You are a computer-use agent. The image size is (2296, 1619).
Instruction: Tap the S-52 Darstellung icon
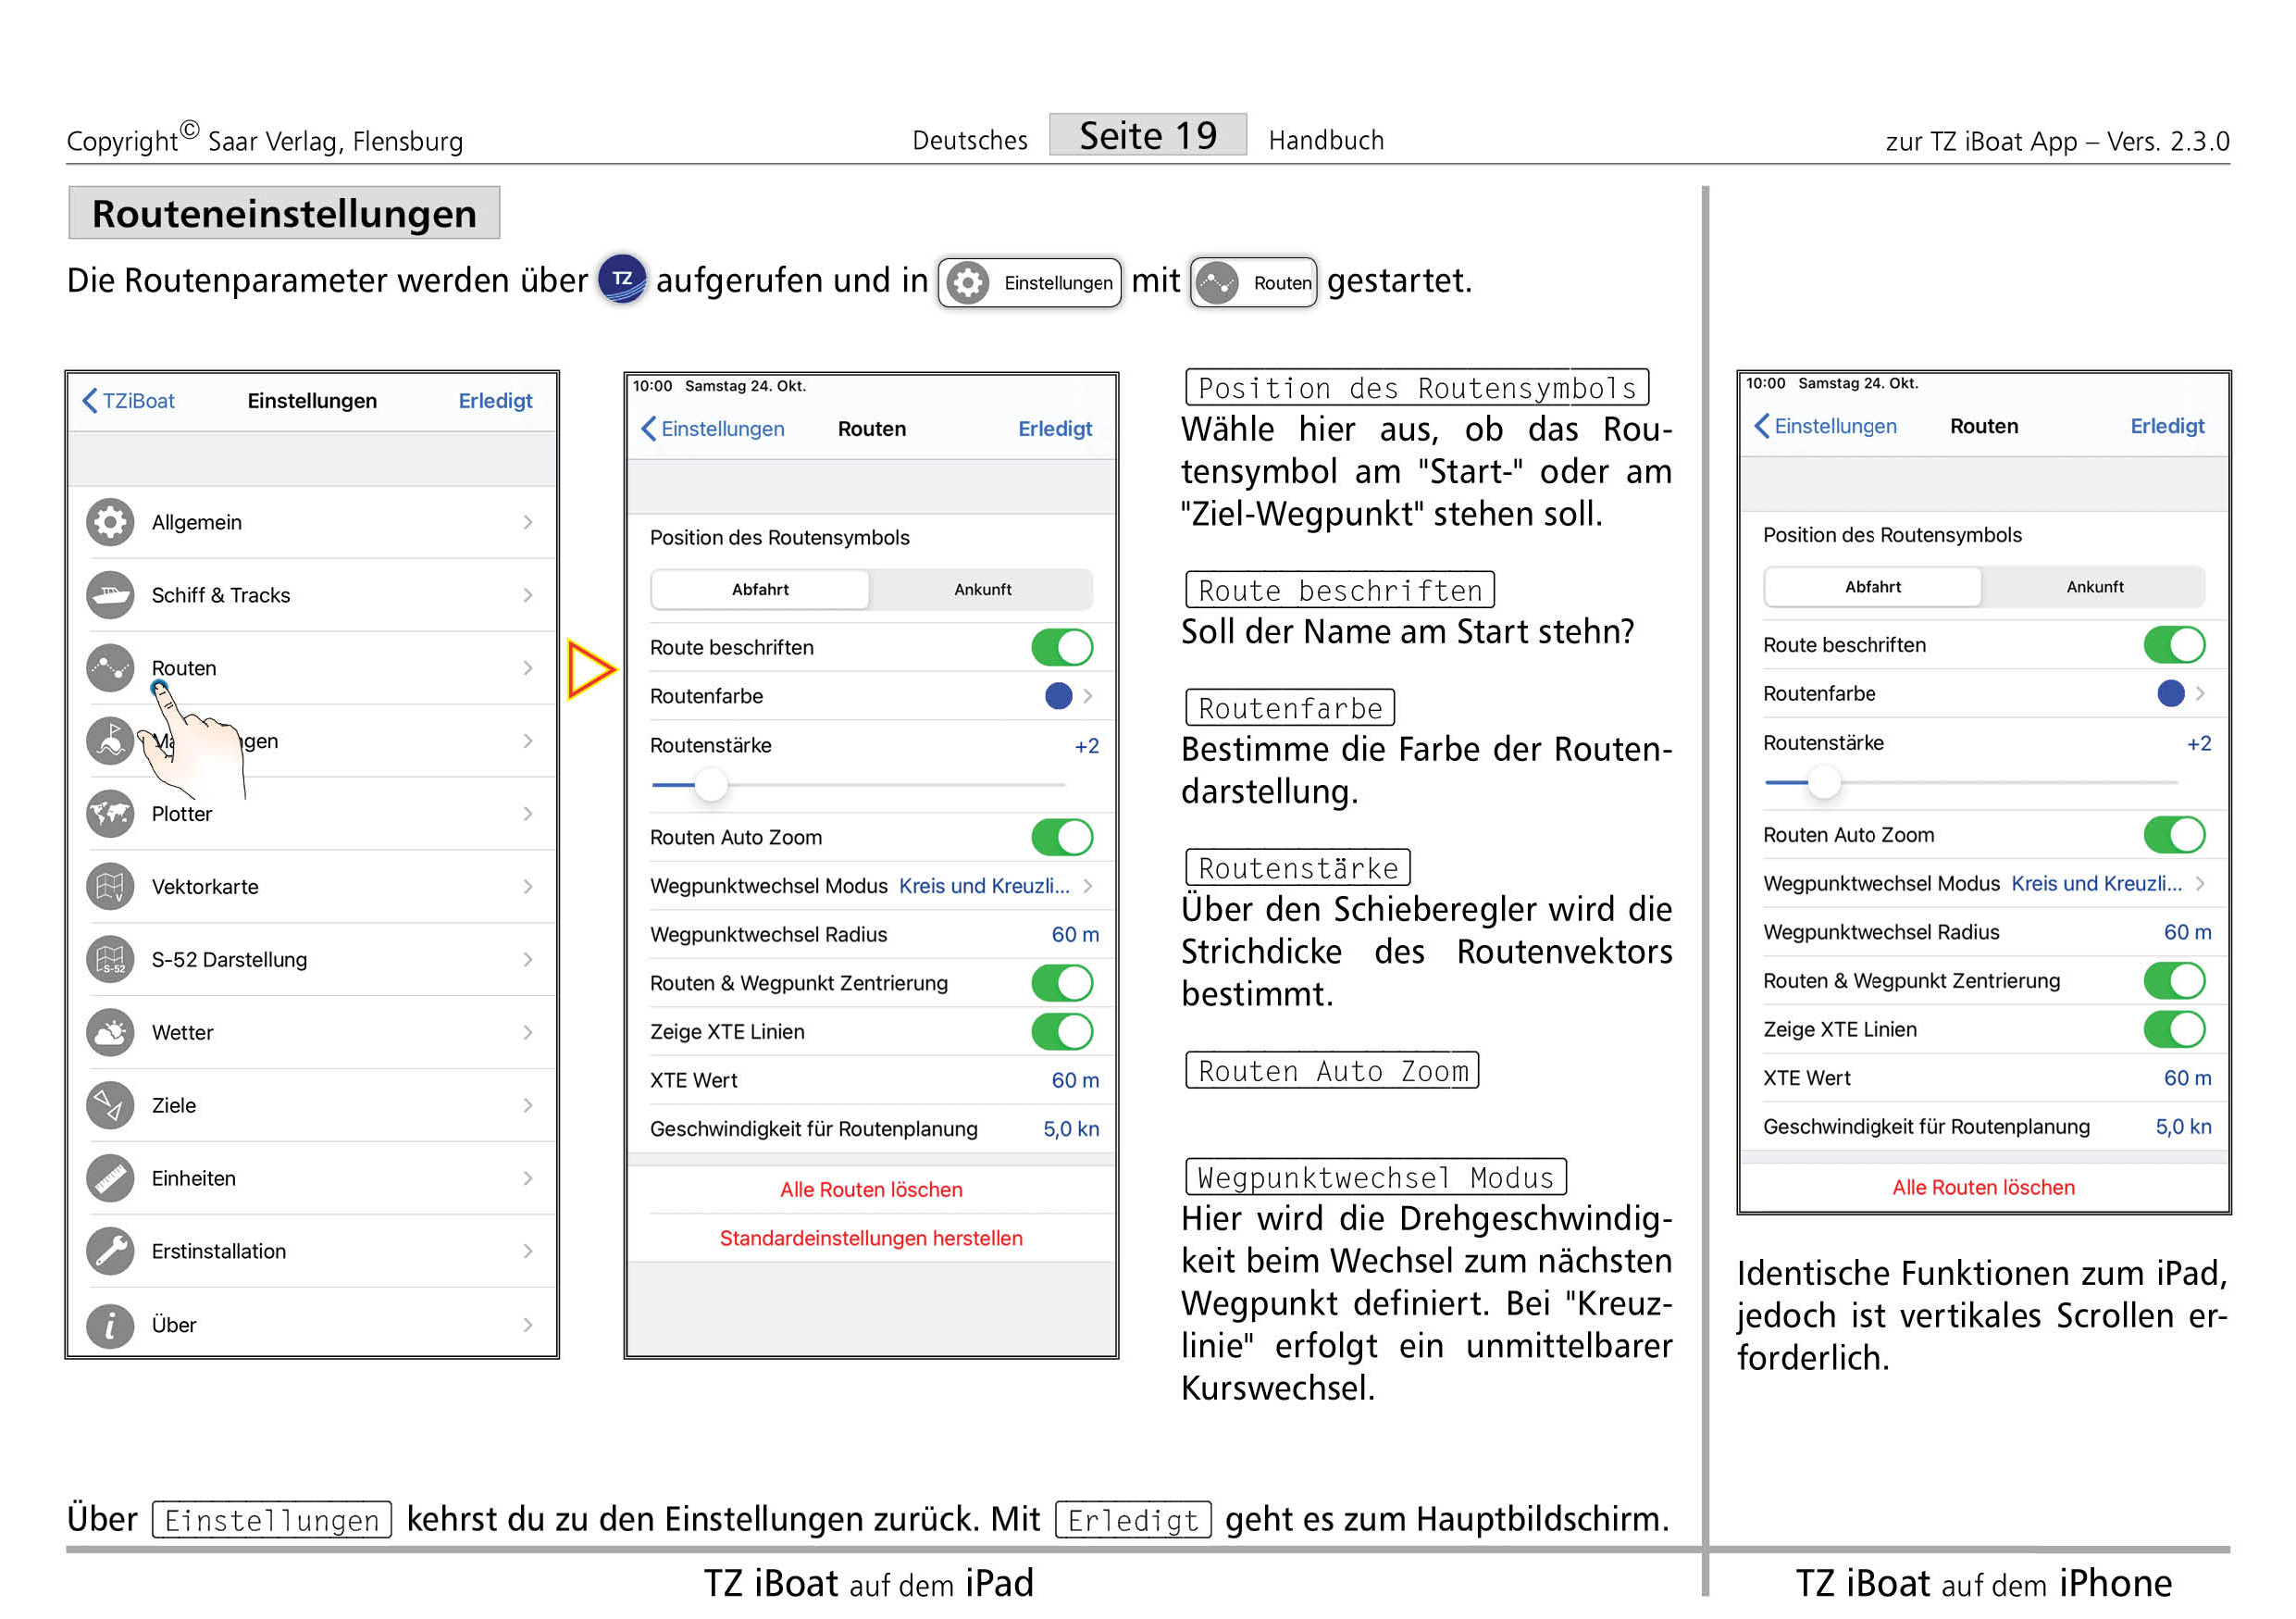click(x=110, y=960)
